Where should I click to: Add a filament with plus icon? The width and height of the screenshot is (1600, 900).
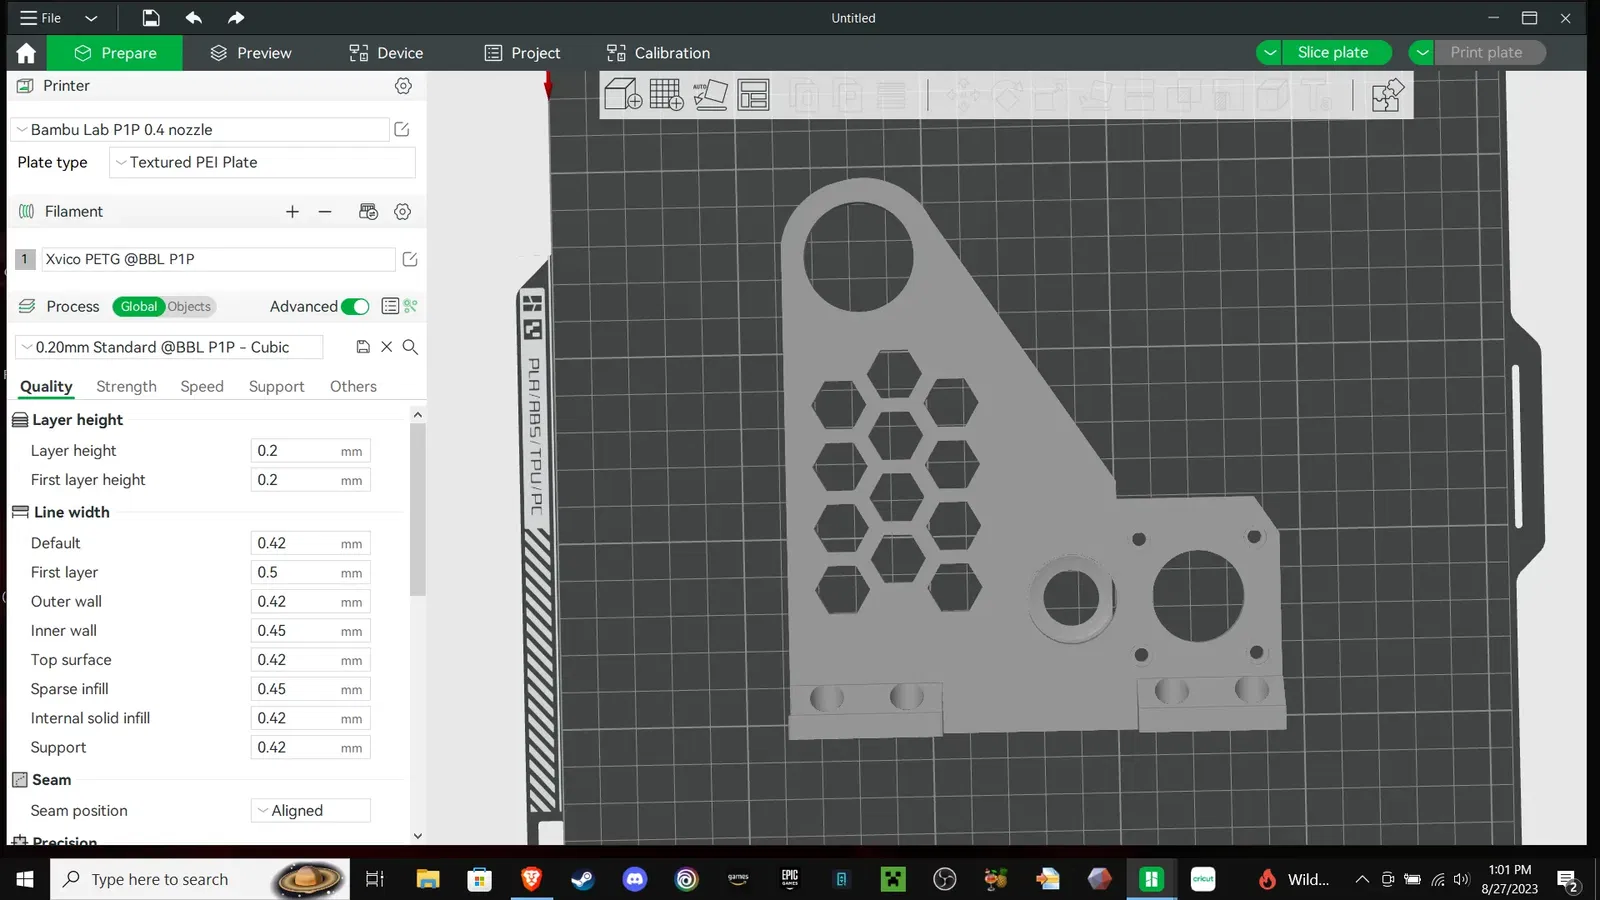[x=292, y=212]
